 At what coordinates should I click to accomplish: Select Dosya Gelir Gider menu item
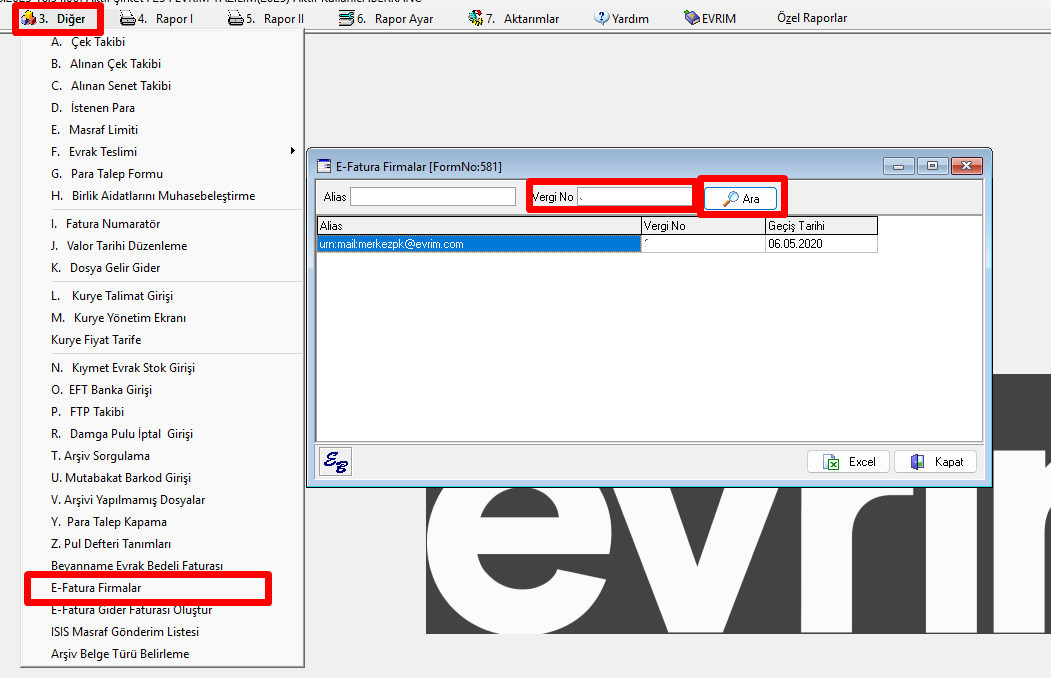coord(162,268)
